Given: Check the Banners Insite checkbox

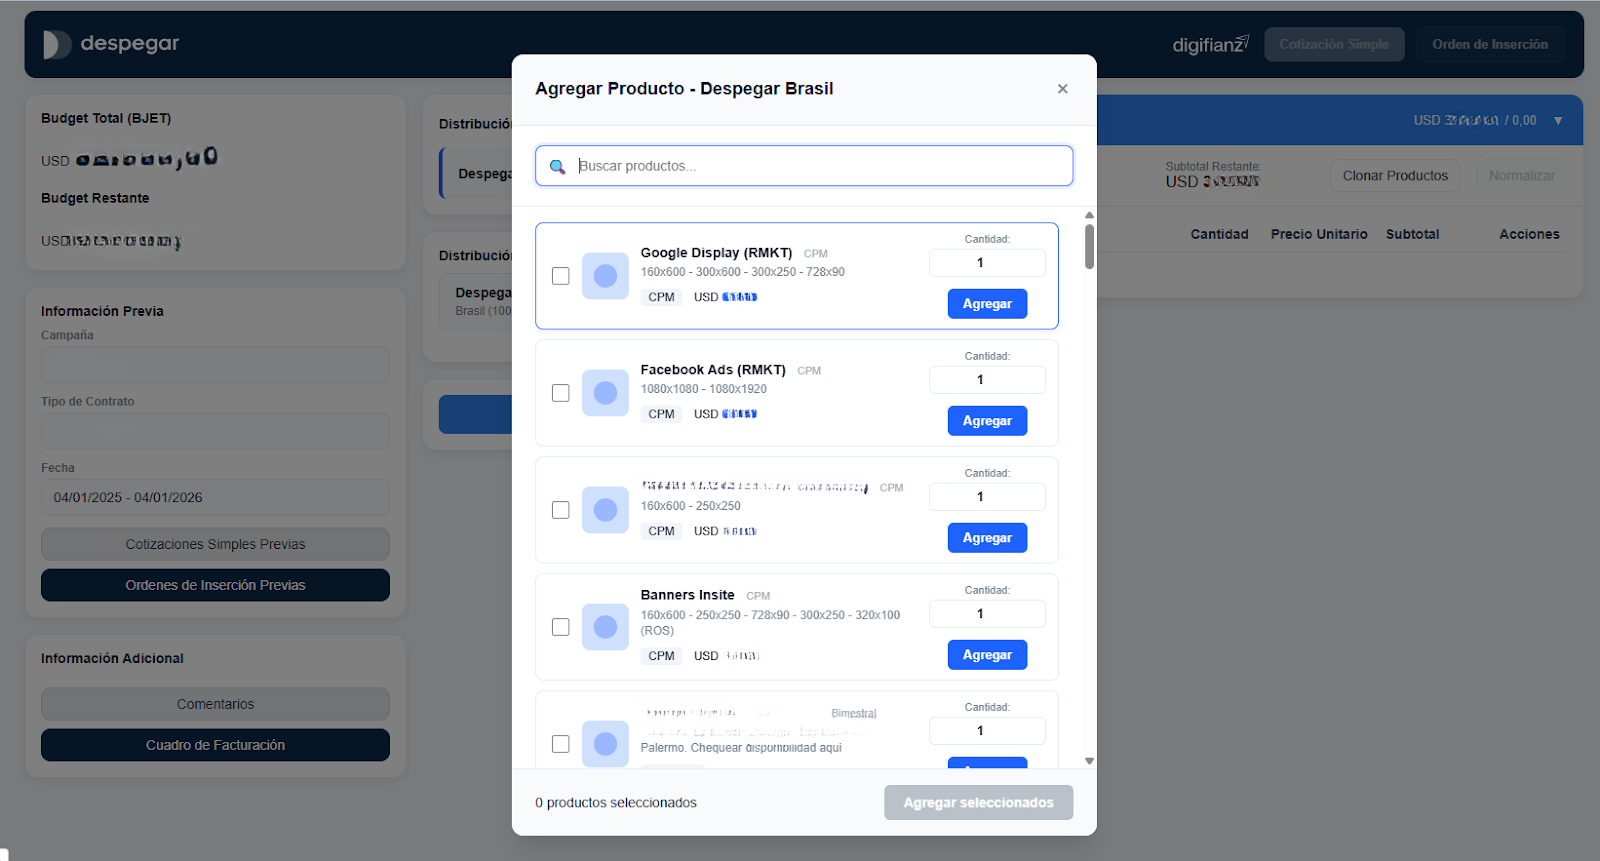Looking at the screenshot, I should (x=561, y=627).
